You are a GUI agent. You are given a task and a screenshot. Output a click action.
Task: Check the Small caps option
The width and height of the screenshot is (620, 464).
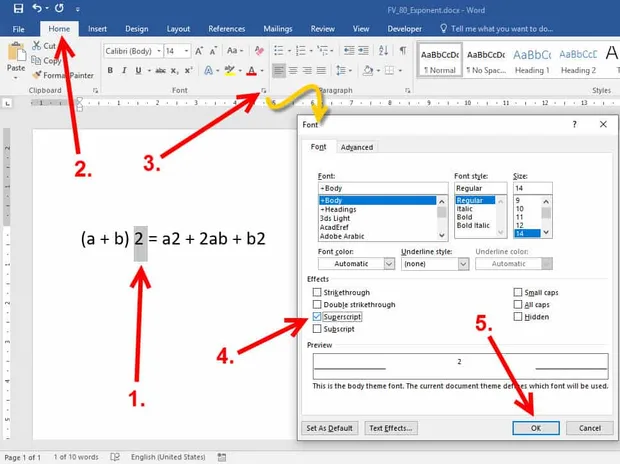tap(518, 292)
